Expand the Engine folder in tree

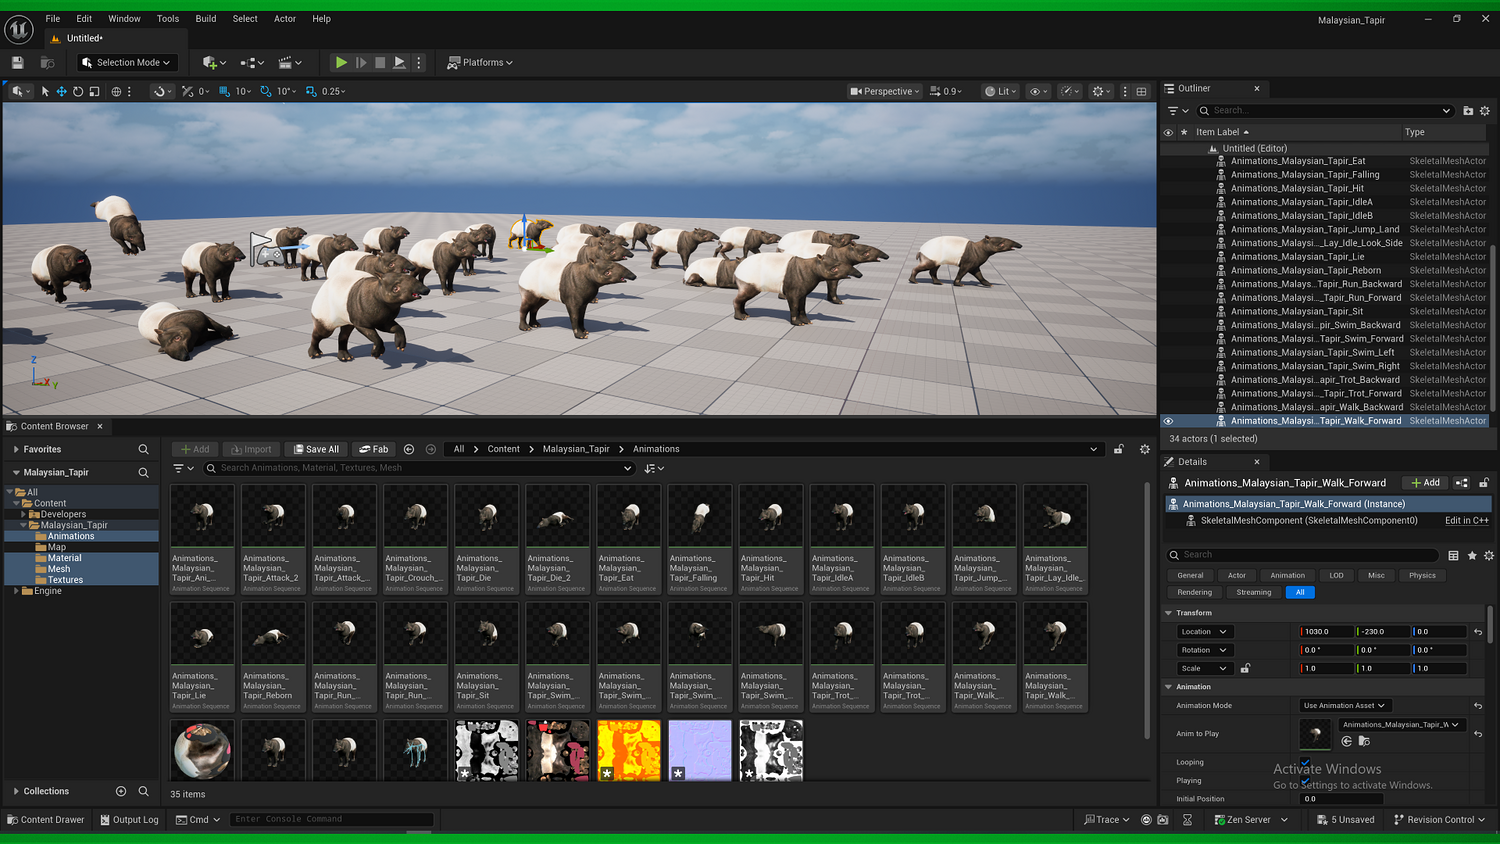click(16, 591)
